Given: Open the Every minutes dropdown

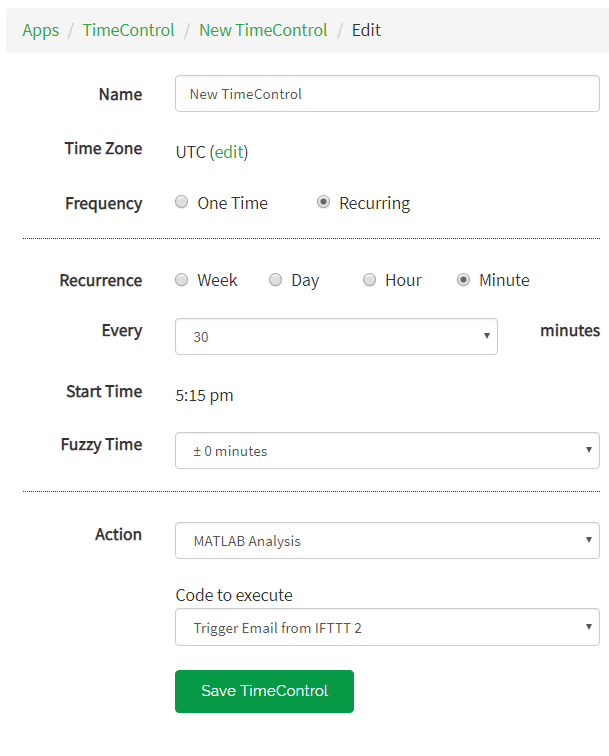Looking at the screenshot, I should (336, 337).
